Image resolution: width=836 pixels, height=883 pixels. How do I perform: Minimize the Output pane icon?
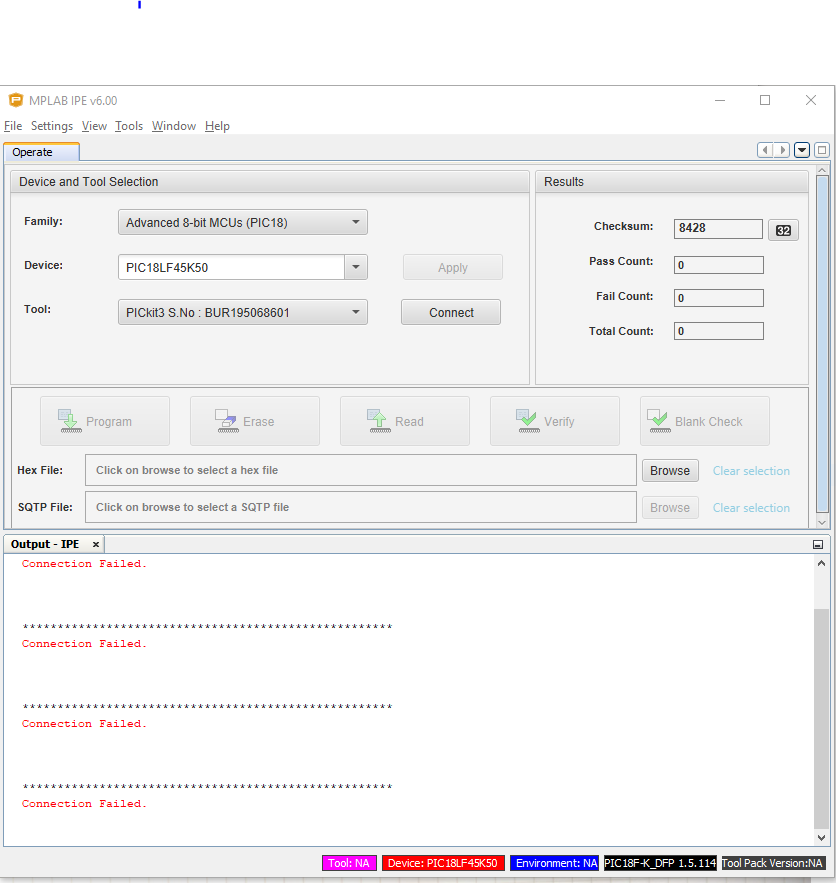(x=818, y=545)
